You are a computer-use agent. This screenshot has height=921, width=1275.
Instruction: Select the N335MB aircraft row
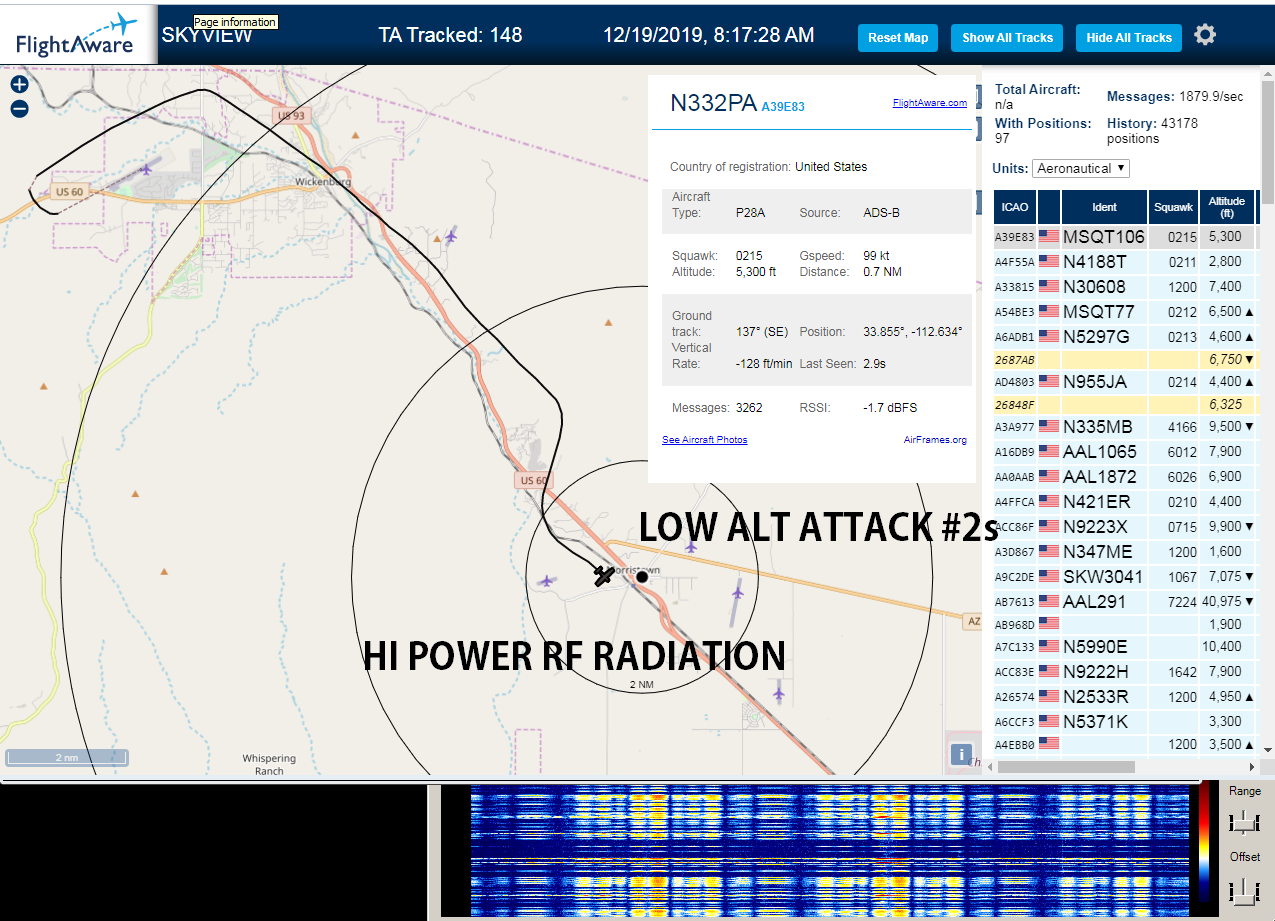click(x=1125, y=426)
